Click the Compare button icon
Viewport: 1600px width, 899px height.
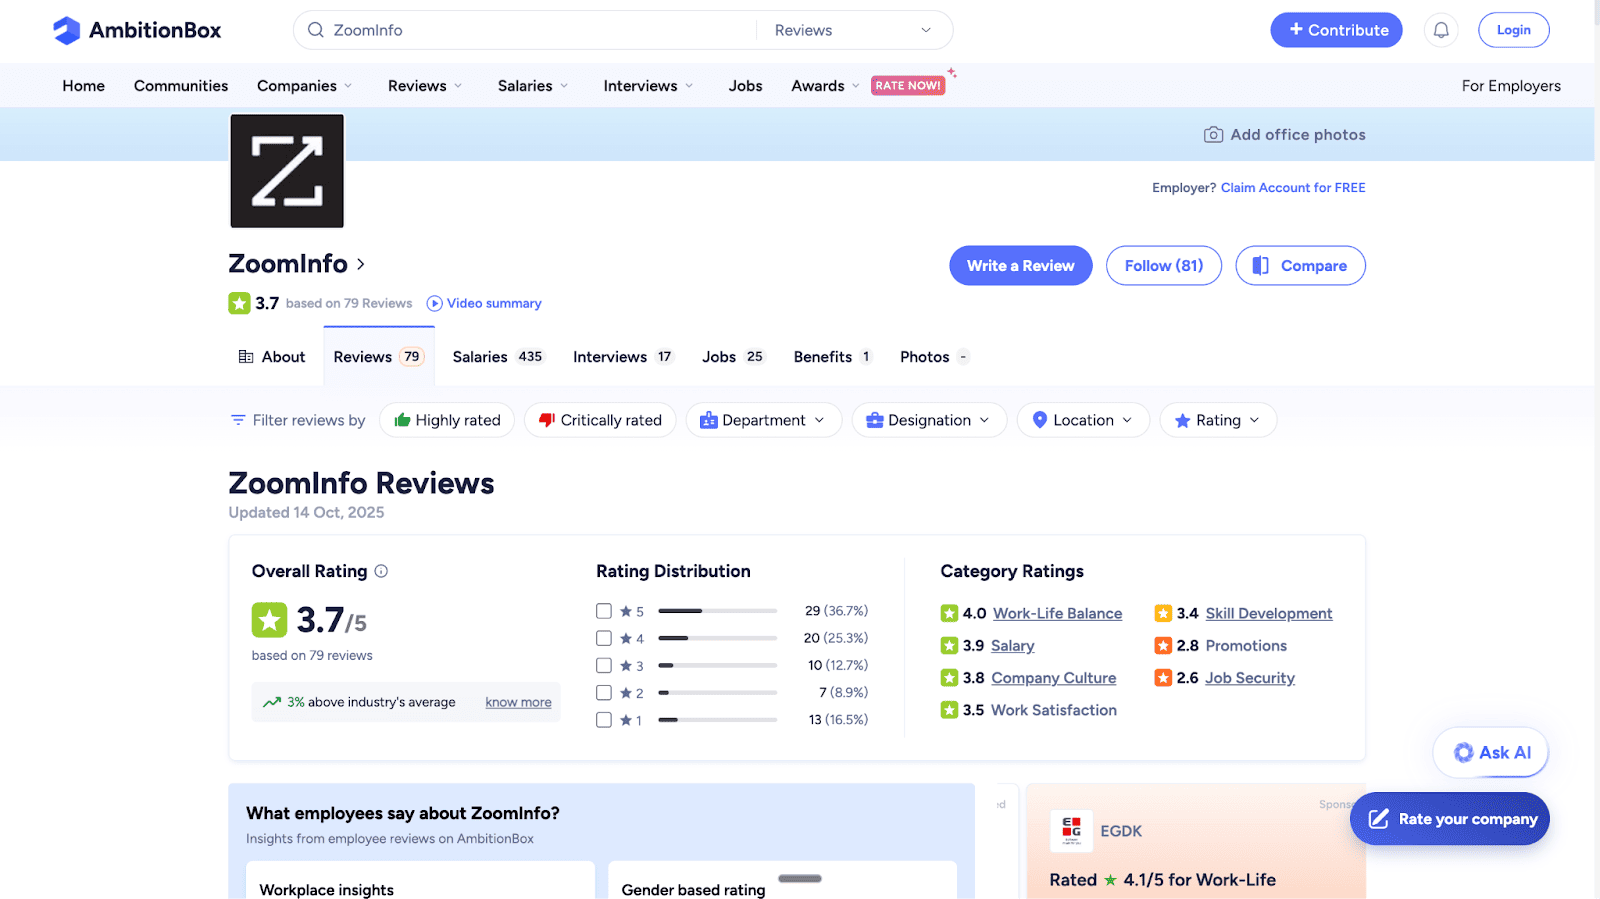coord(1261,265)
